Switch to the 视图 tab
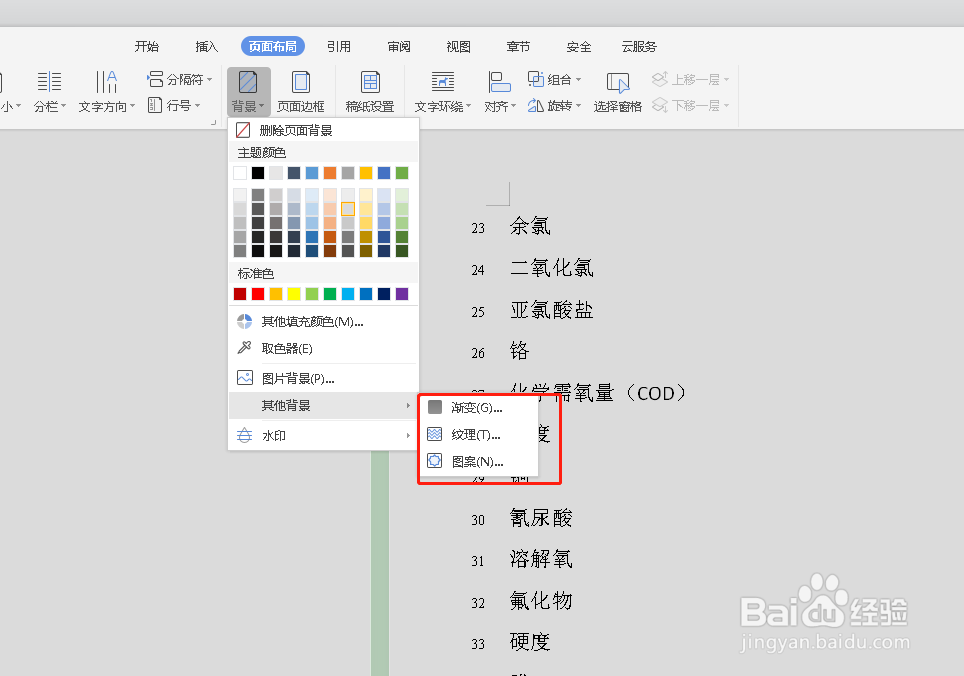Image resolution: width=964 pixels, height=676 pixels. (x=459, y=47)
